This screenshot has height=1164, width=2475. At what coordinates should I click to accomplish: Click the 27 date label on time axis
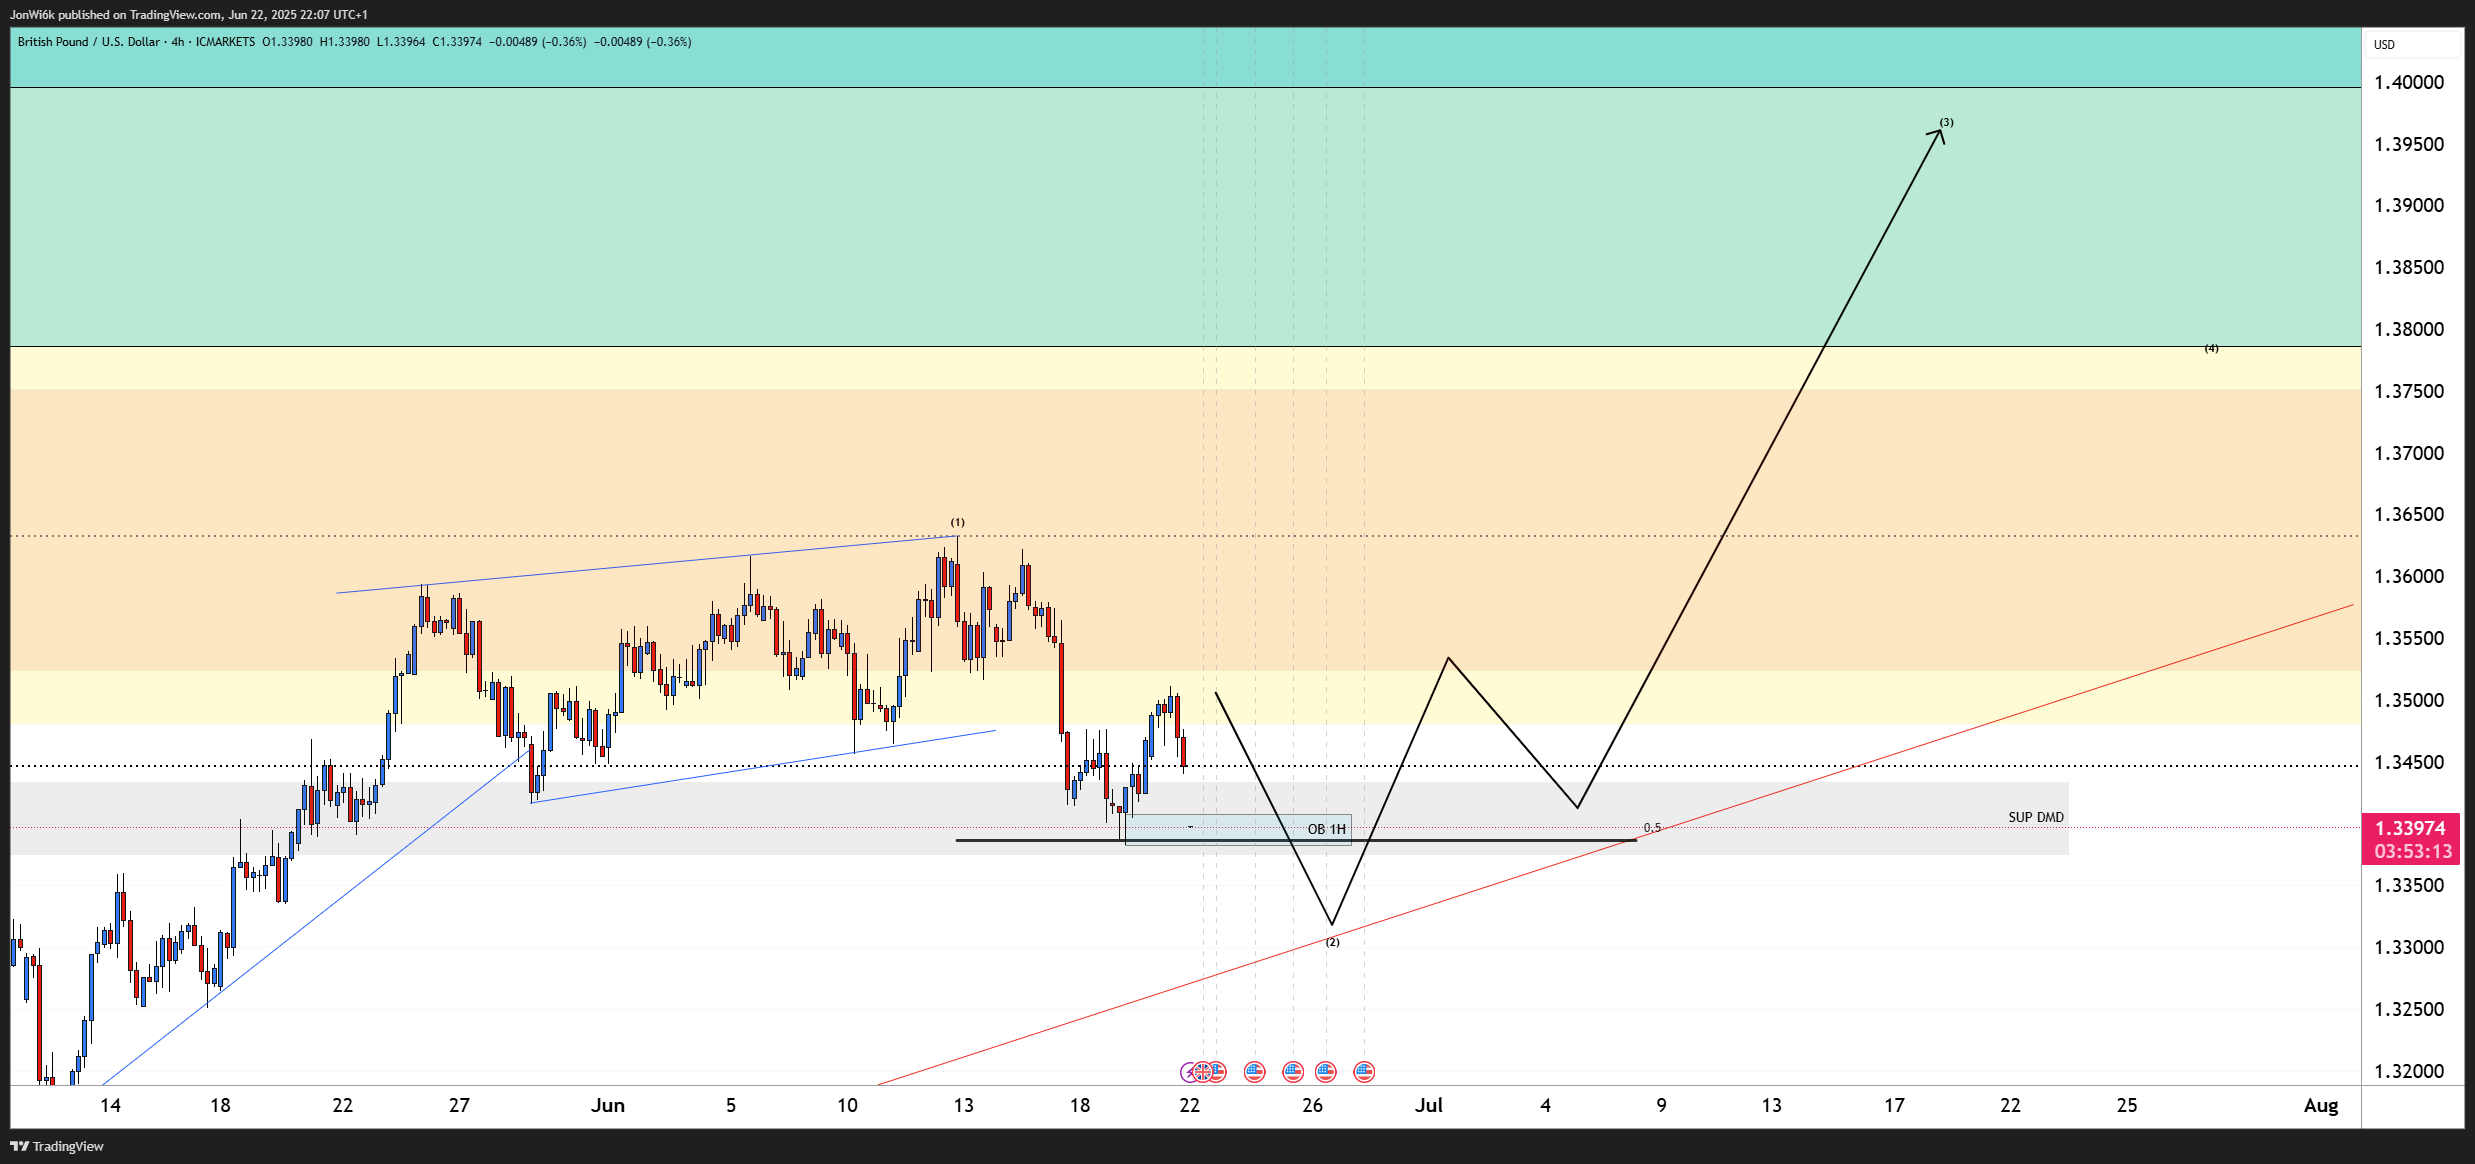point(459,1106)
